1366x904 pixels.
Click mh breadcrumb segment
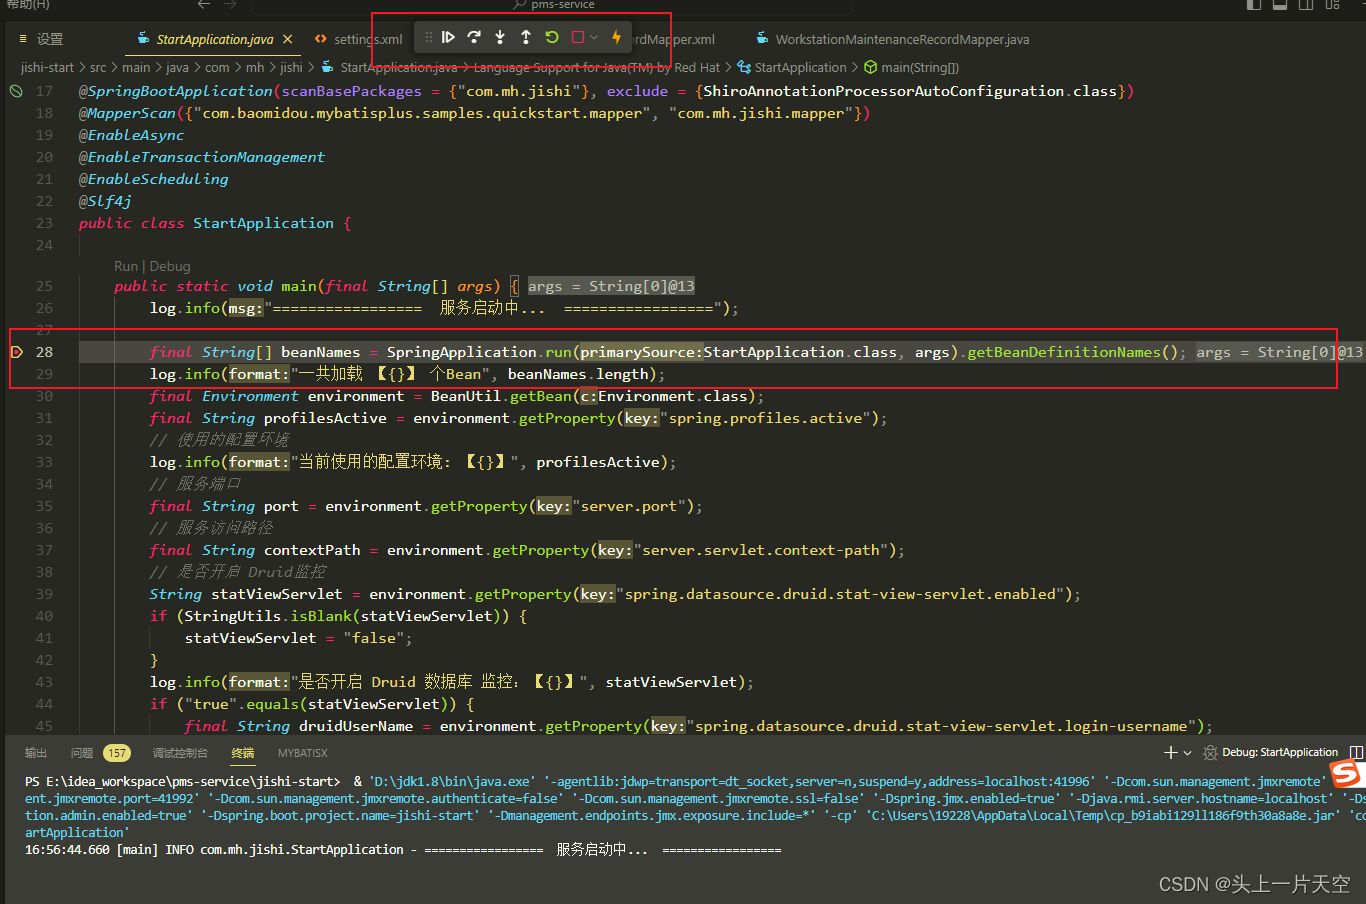point(255,67)
